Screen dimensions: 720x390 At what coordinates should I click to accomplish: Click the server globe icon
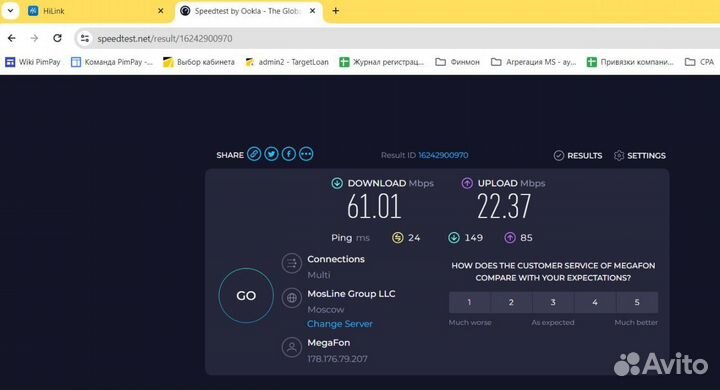coord(292,298)
